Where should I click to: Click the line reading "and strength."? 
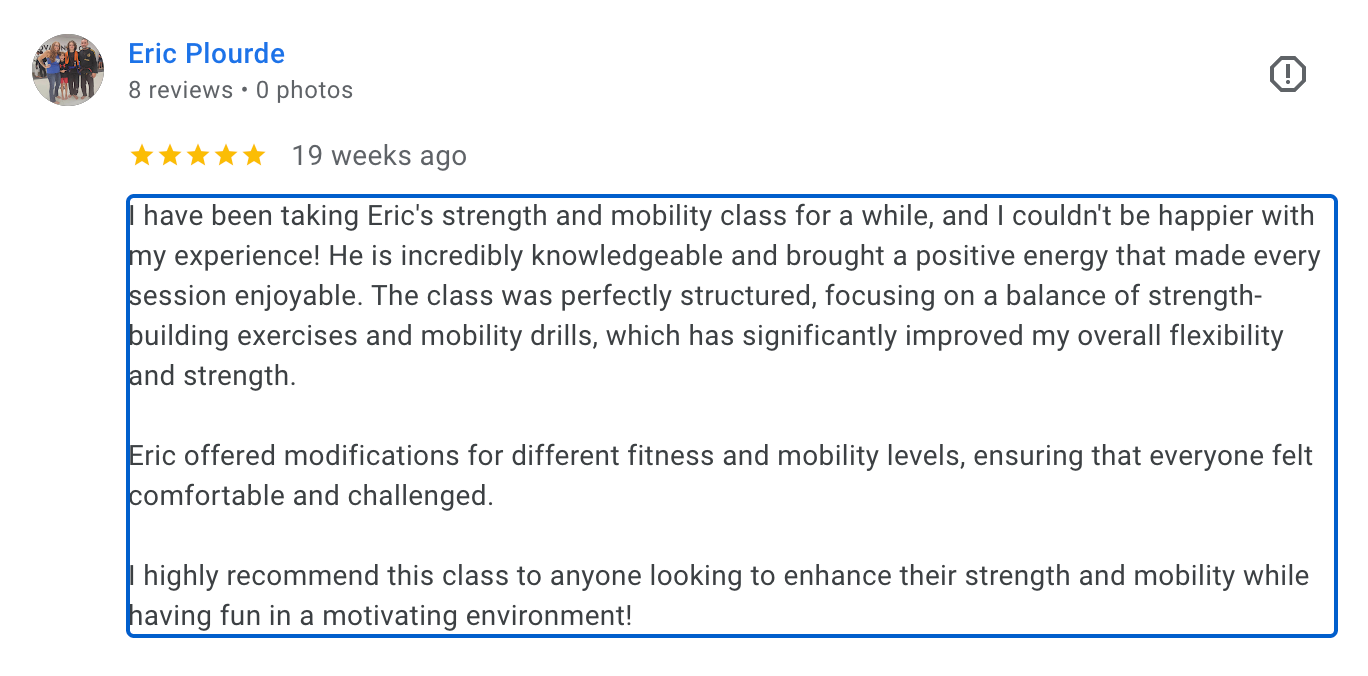pos(212,377)
